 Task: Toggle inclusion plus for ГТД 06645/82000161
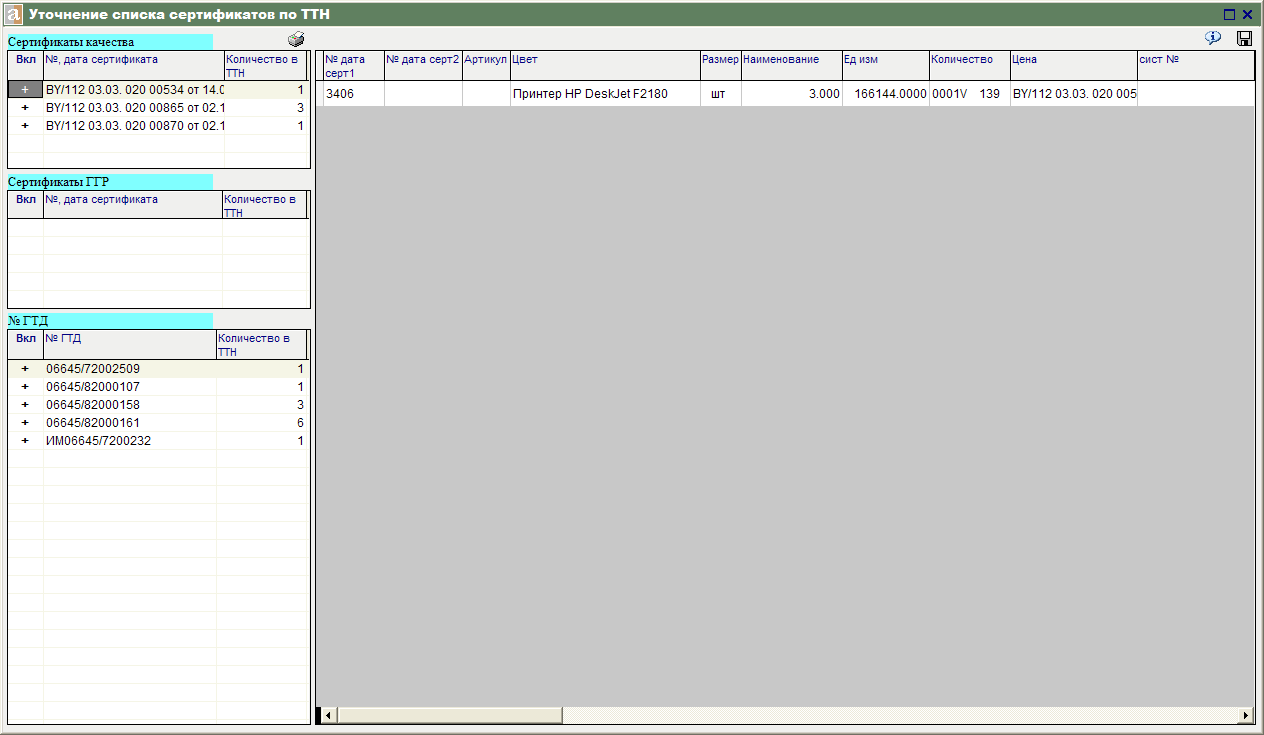[25, 423]
